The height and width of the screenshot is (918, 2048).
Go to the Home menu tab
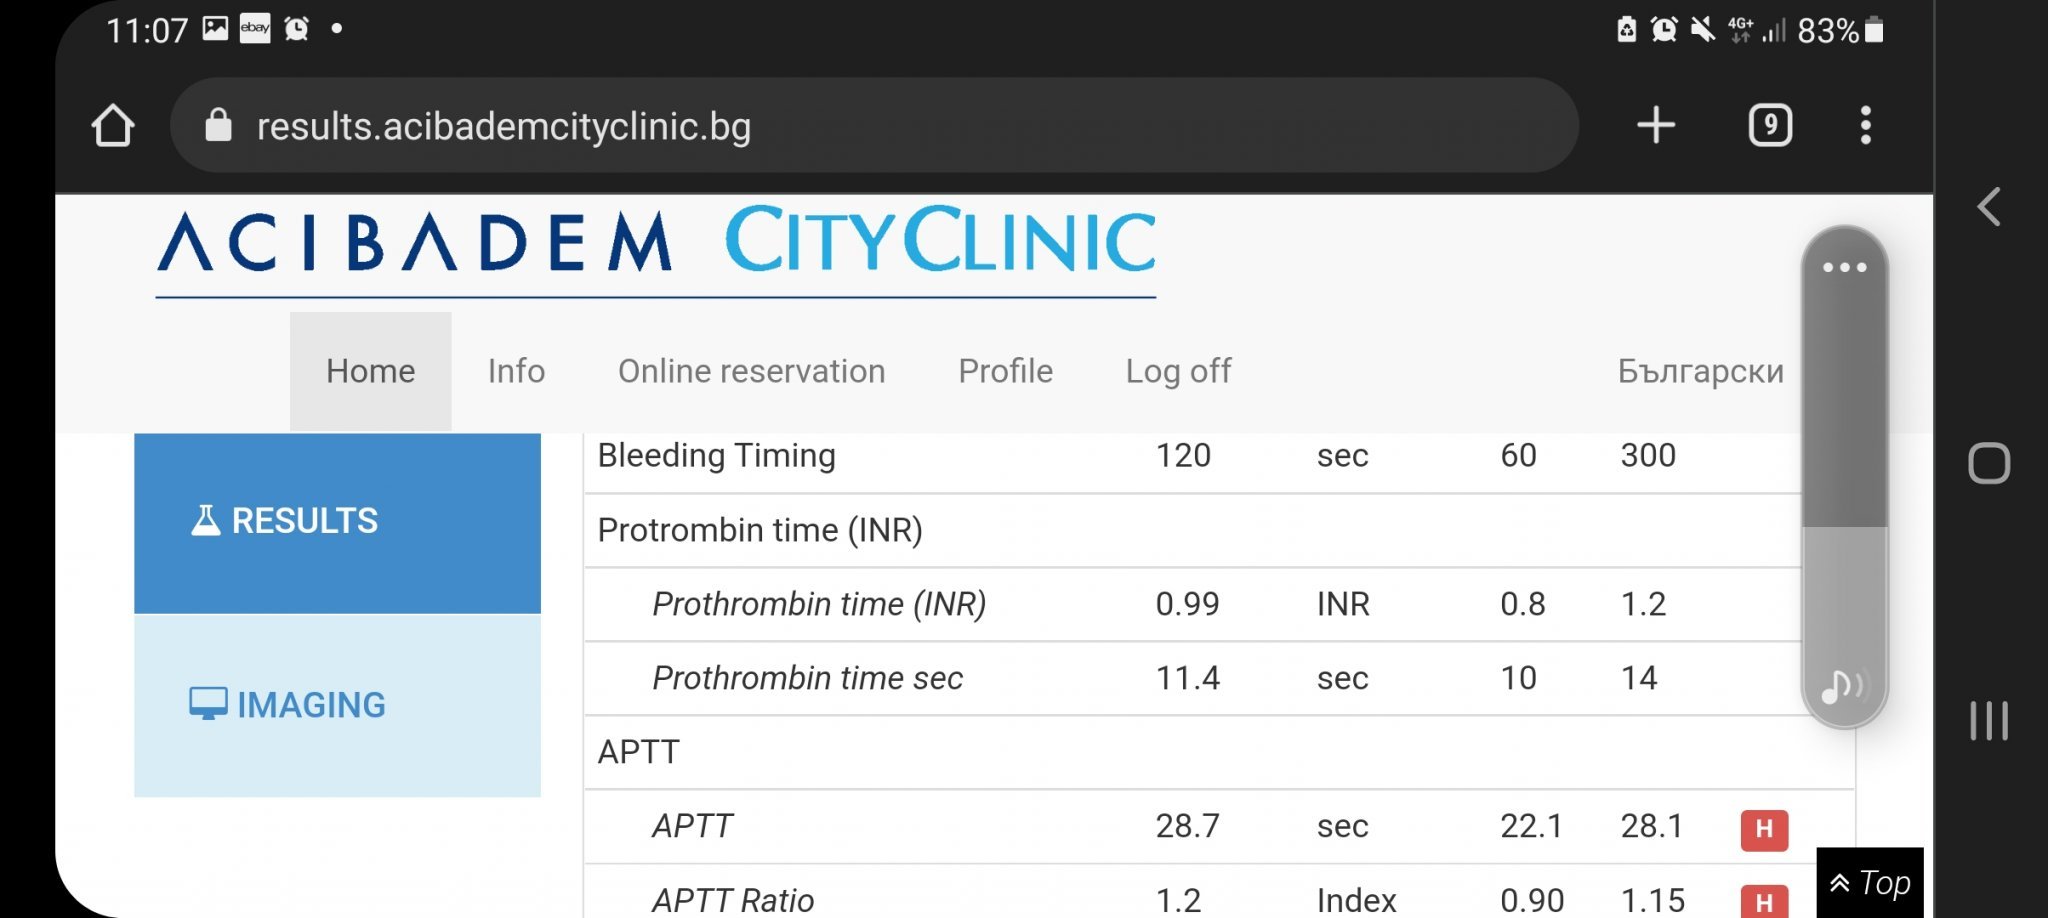pyautogui.click(x=370, y=372)
